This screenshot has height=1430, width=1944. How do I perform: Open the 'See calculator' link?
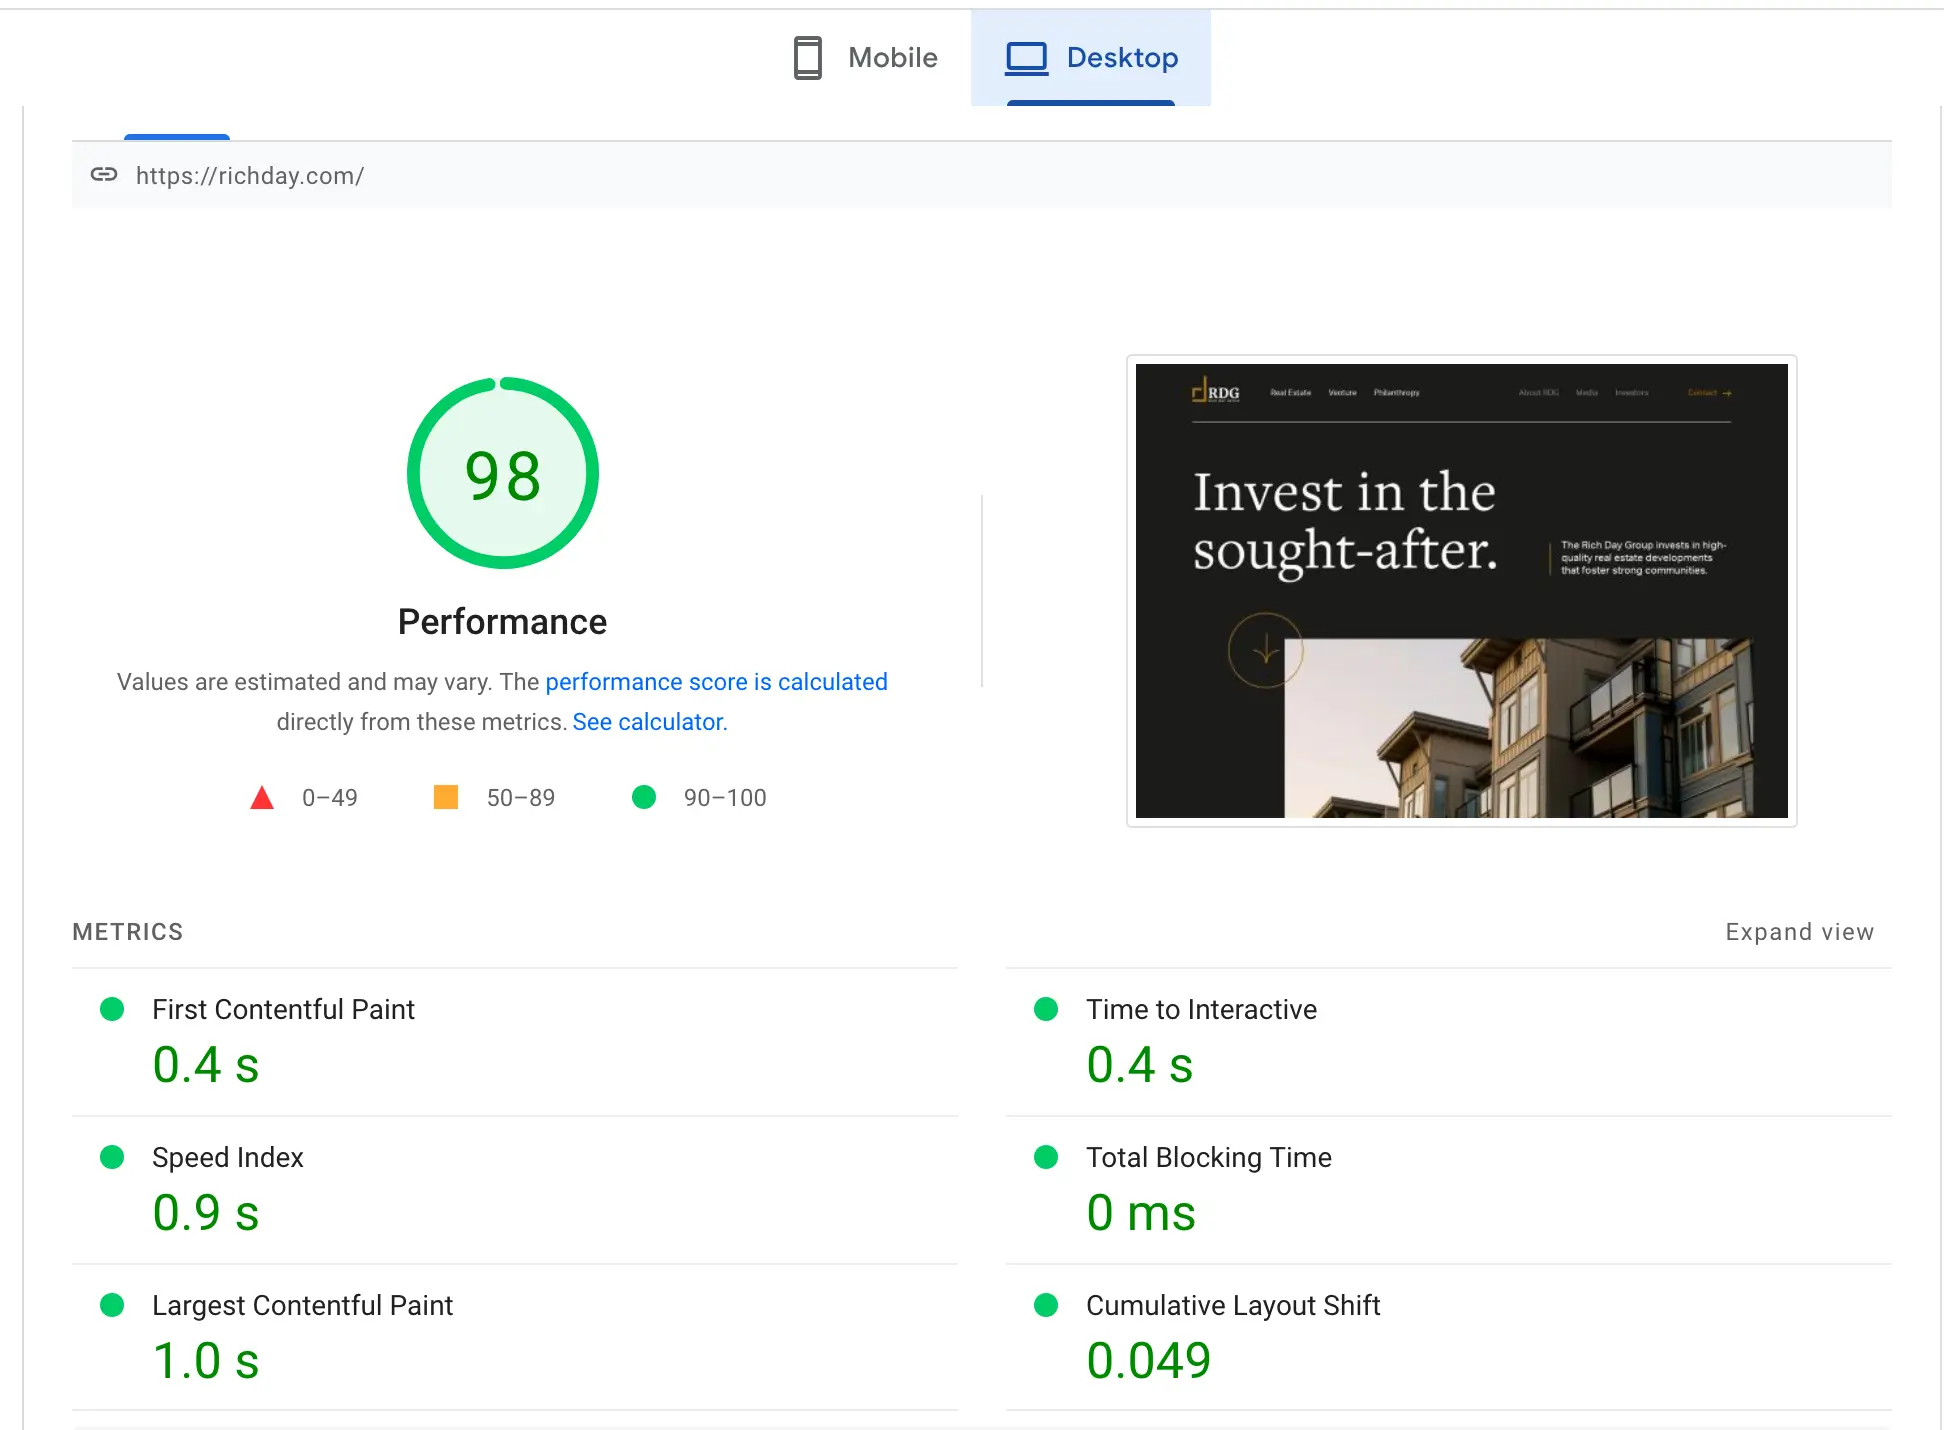coord(648,722)
